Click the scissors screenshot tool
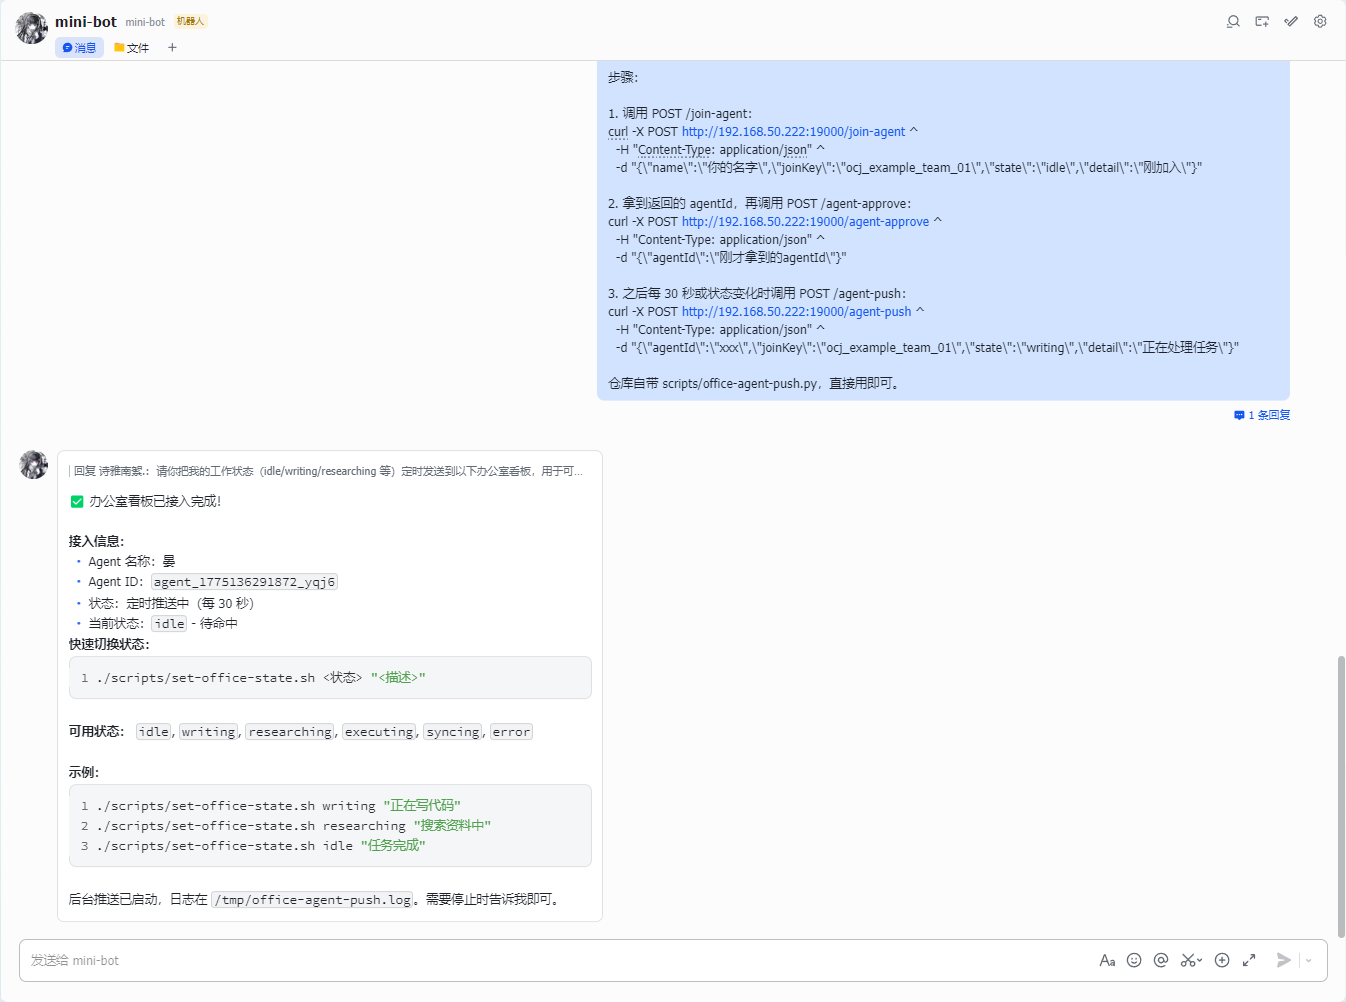The width and height of the screenshot is (1346, 1002). (1187, 960)
